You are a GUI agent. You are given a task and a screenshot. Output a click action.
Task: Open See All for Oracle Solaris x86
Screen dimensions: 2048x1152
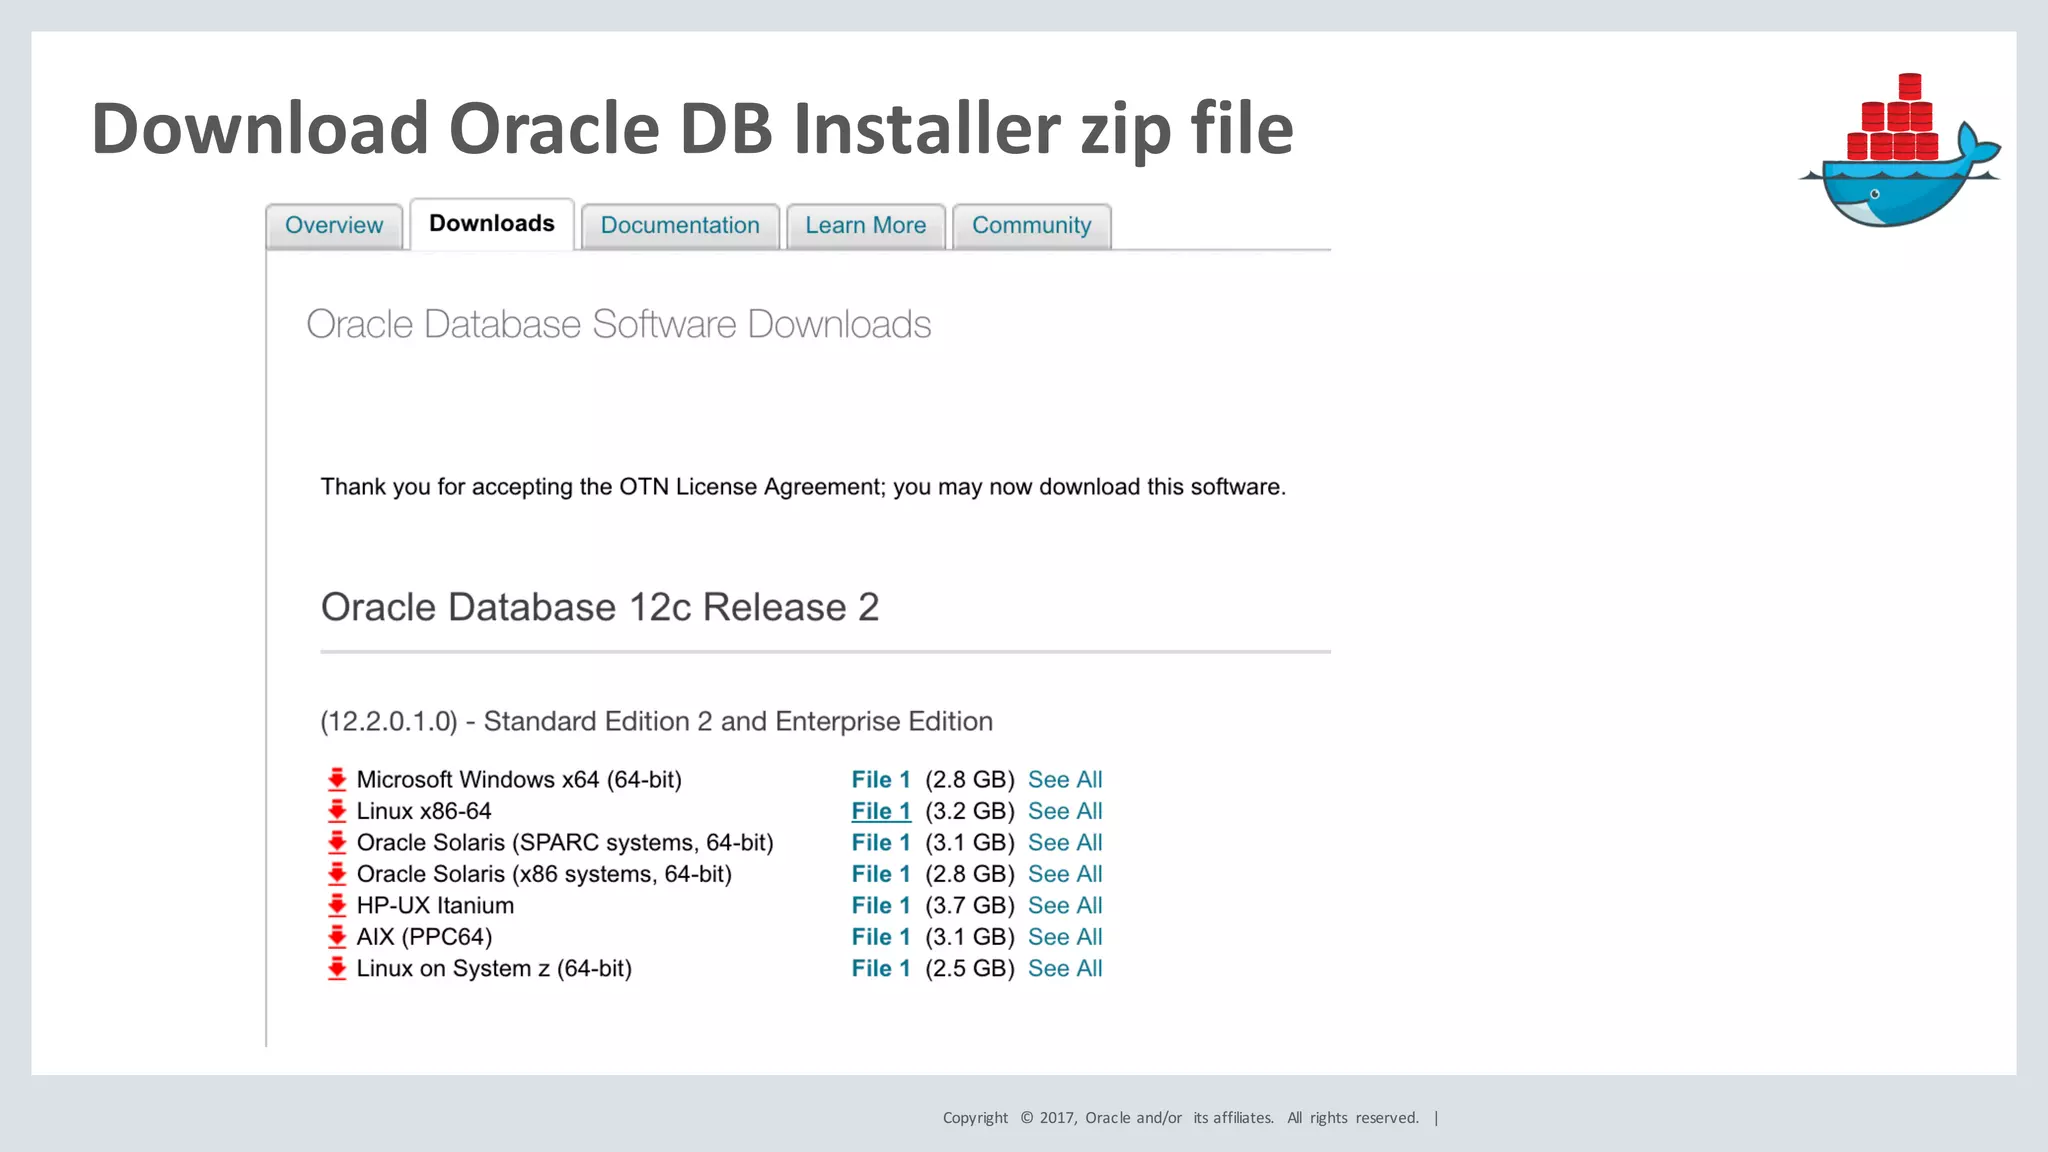click(x=1065, y=874)
